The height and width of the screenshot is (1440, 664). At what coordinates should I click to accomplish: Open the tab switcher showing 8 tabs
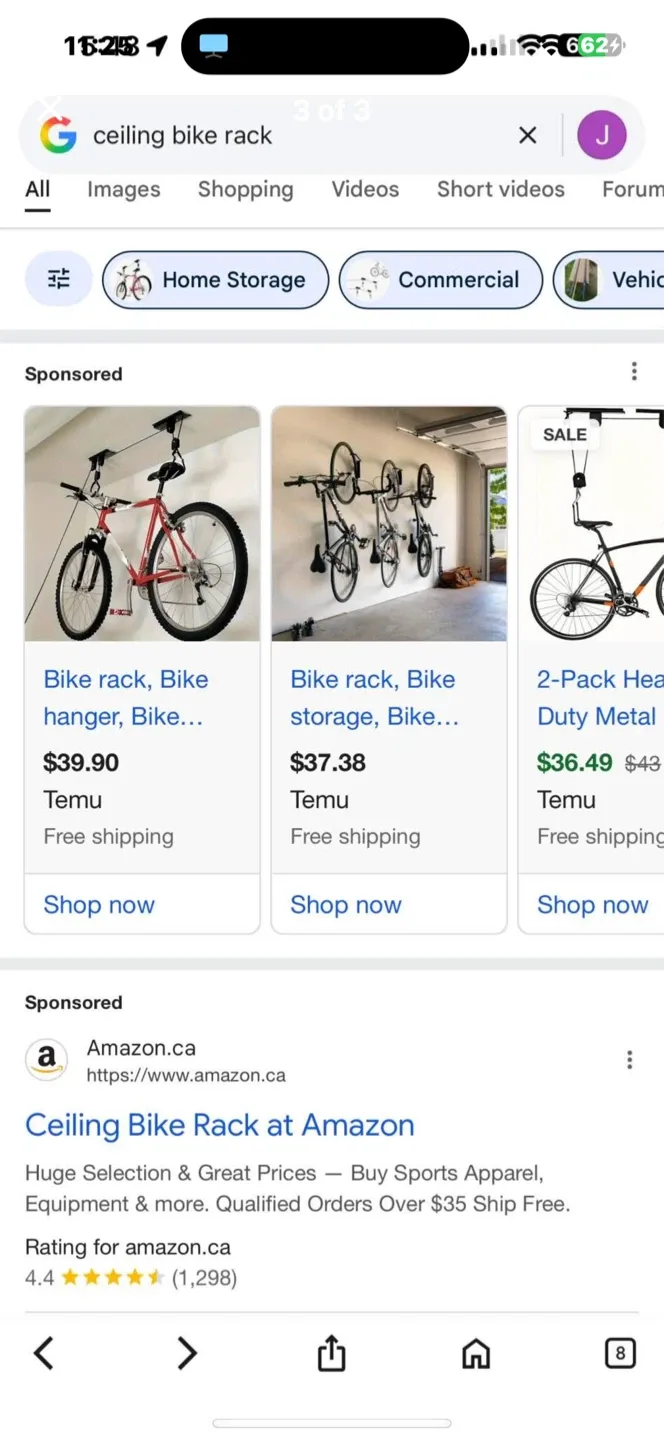(620, 1354)
